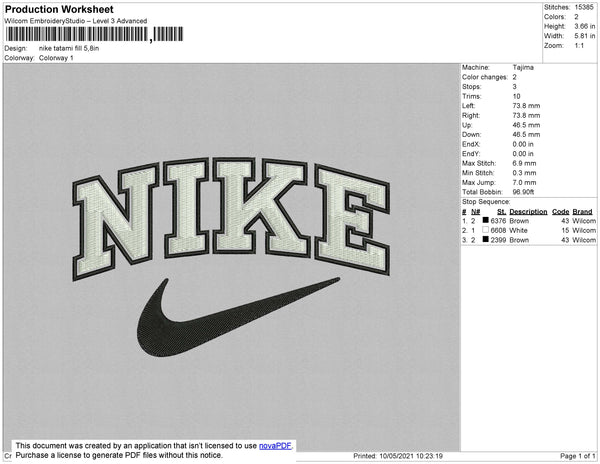Click the Max Jump value 7.0 mm
This screenshot has width=600, height=464.
[x=524, y=182]
